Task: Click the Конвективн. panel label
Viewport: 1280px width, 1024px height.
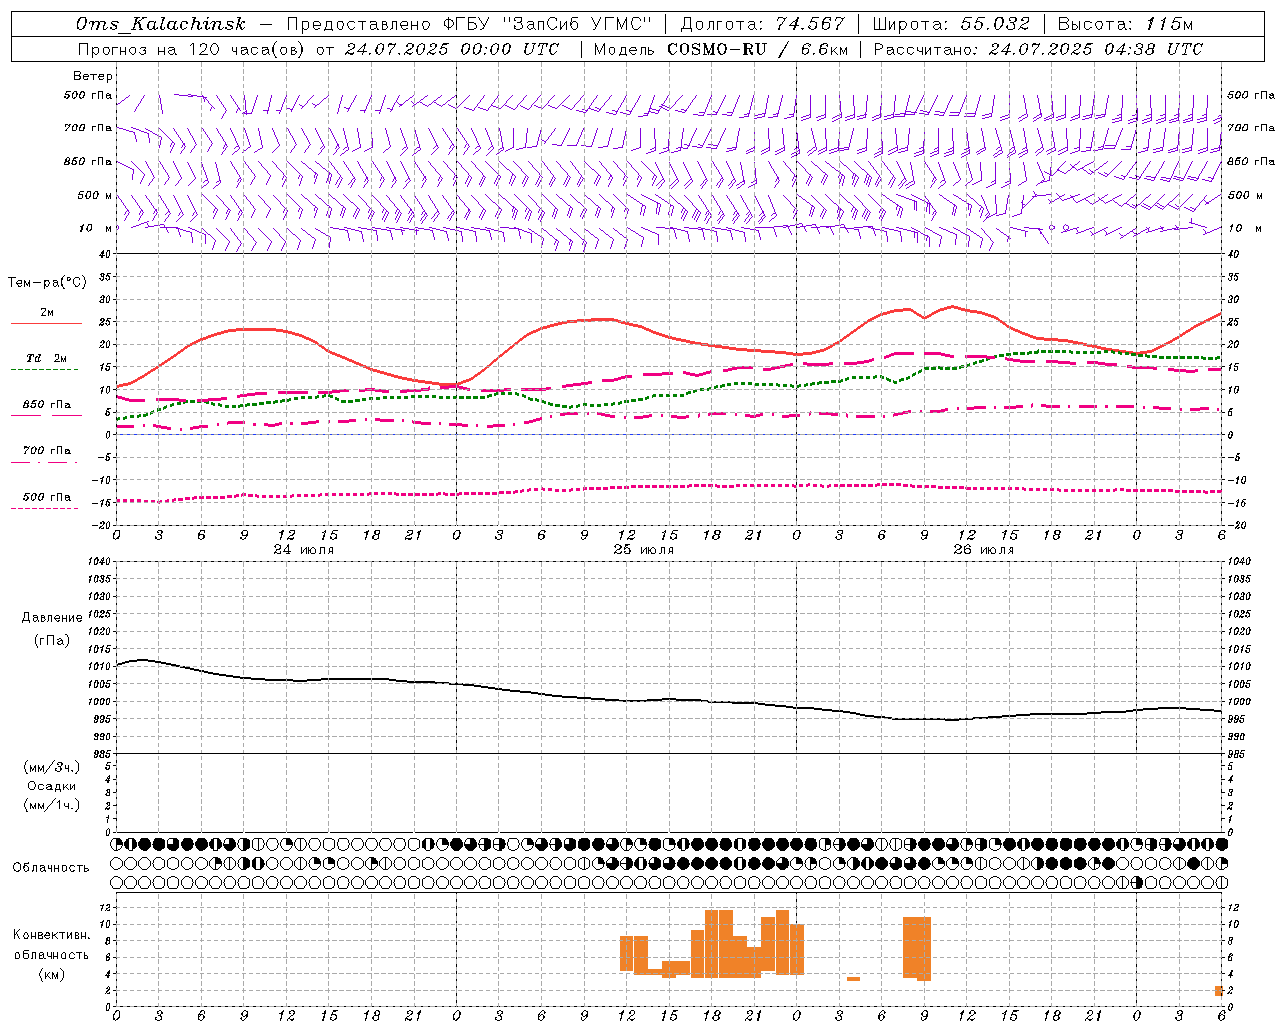Action: 52,935
